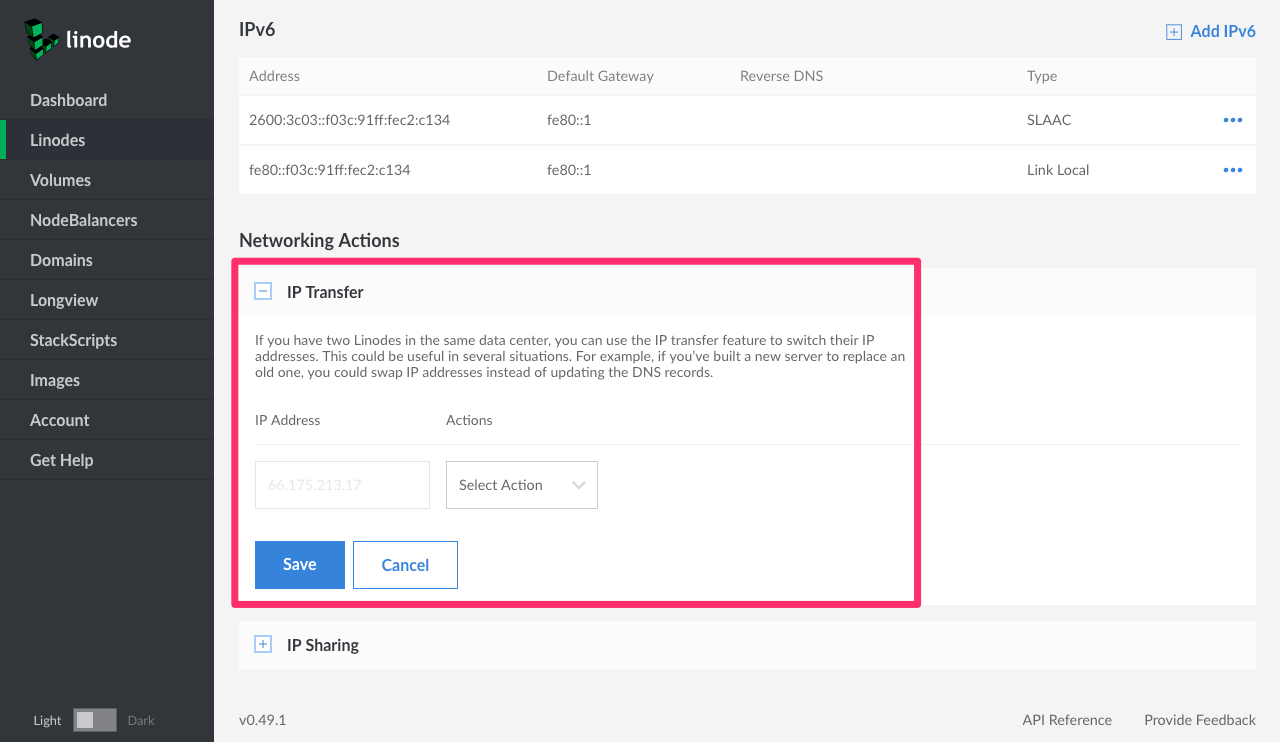Open the Select Action dropdown

click(521, 485)
